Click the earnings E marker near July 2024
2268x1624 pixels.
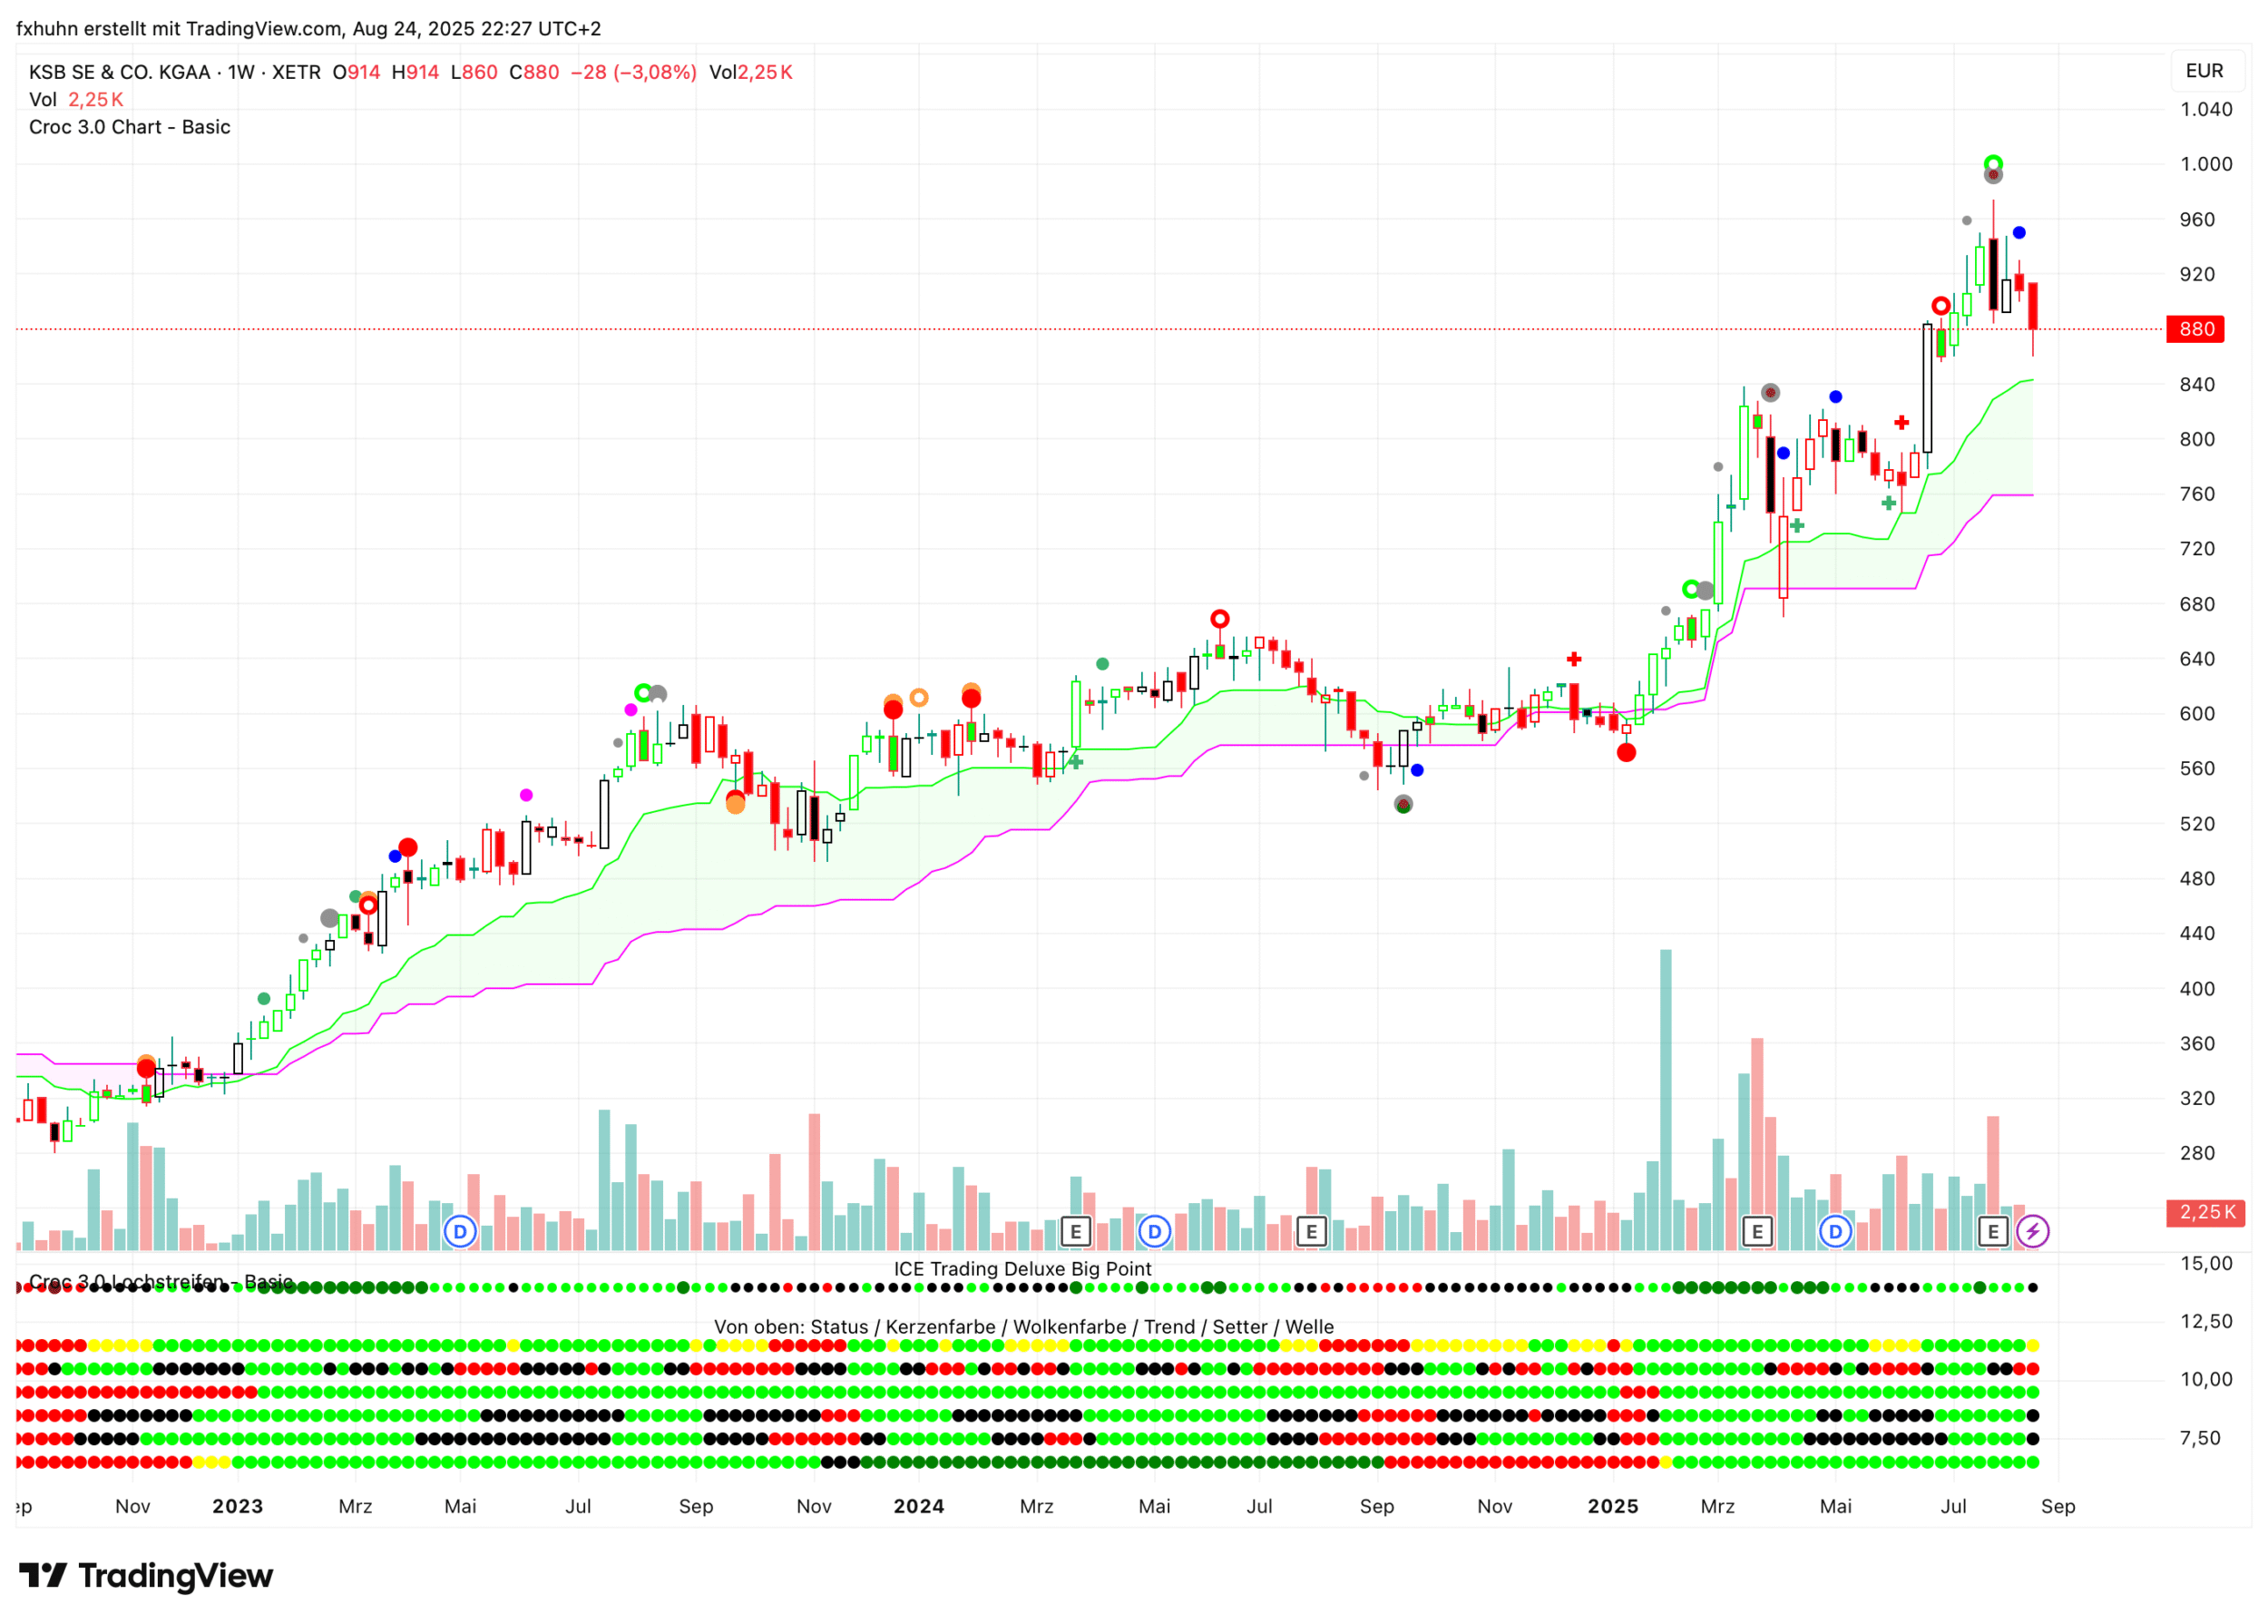tap(1311, 1231)
